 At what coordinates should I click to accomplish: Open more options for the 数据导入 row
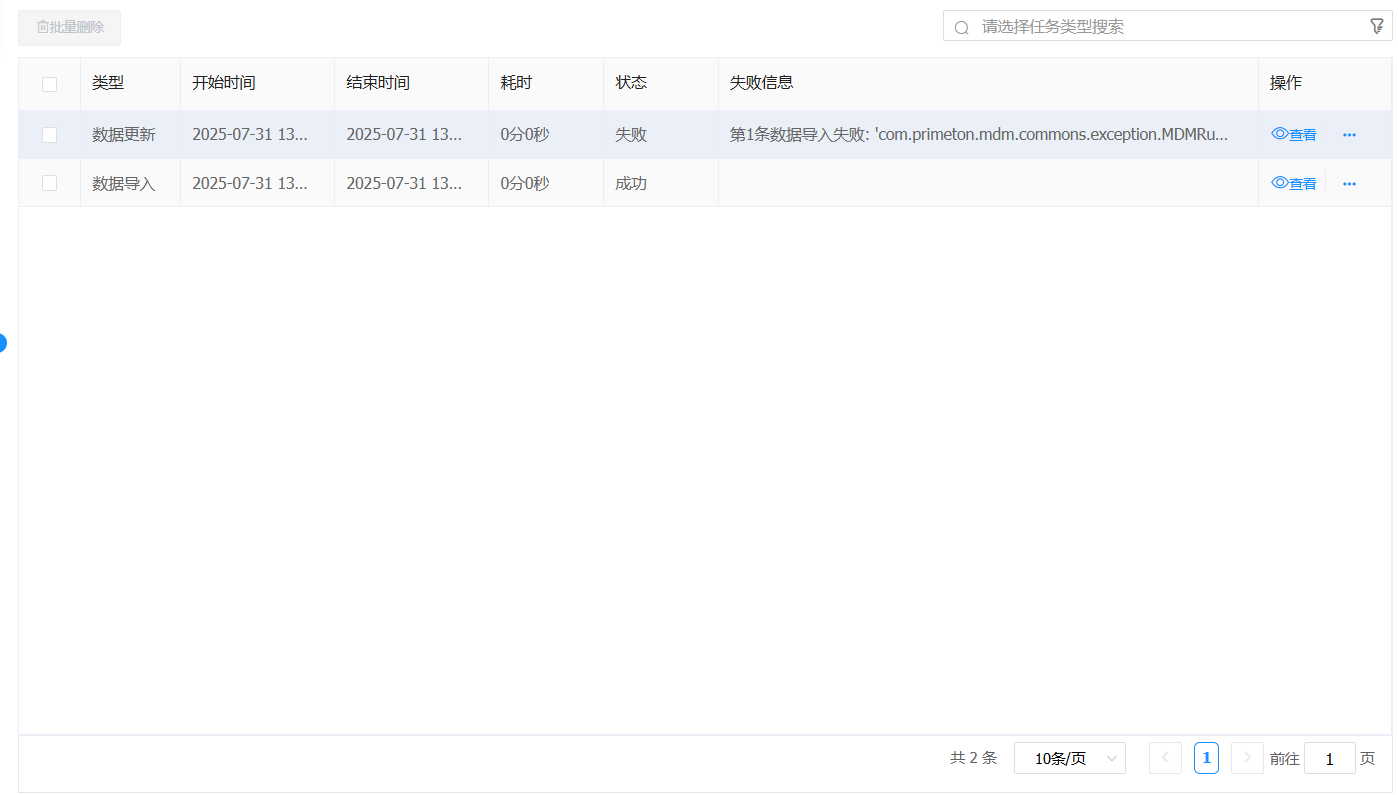(x=1349, y=184)
